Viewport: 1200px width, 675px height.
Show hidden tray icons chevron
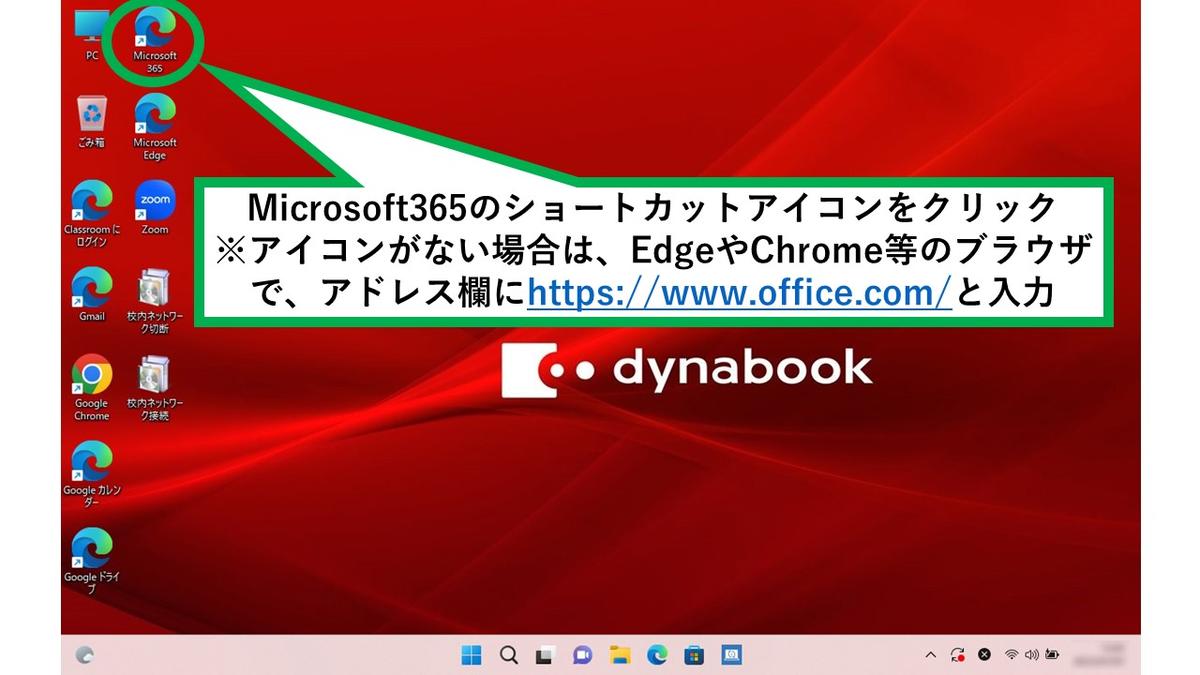[x=931, y=655]
